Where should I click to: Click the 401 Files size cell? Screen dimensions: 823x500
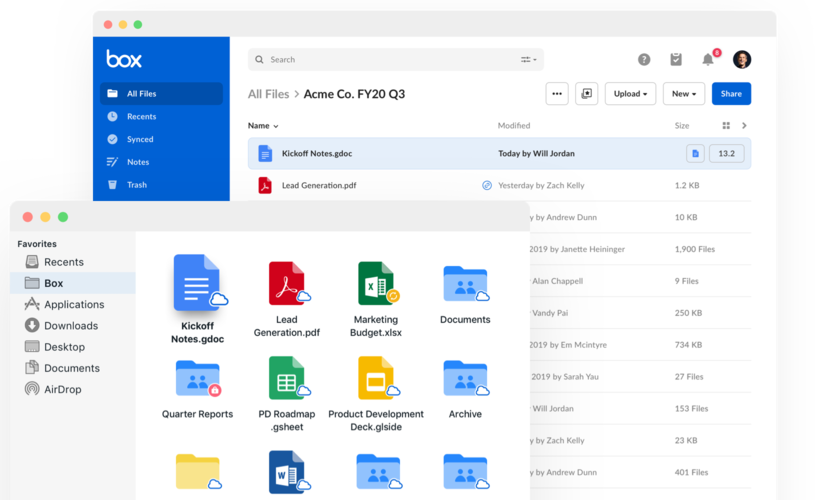[691, 472]
